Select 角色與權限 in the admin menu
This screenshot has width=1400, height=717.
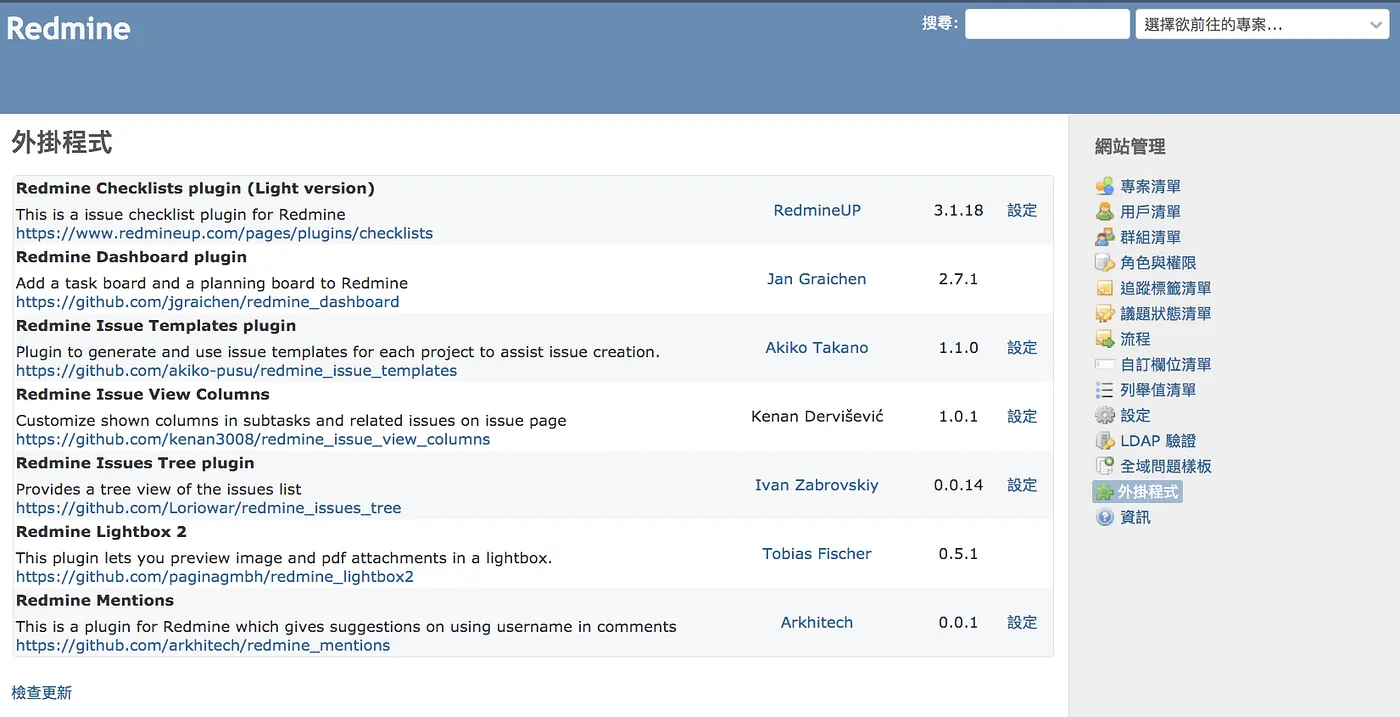1158,263
